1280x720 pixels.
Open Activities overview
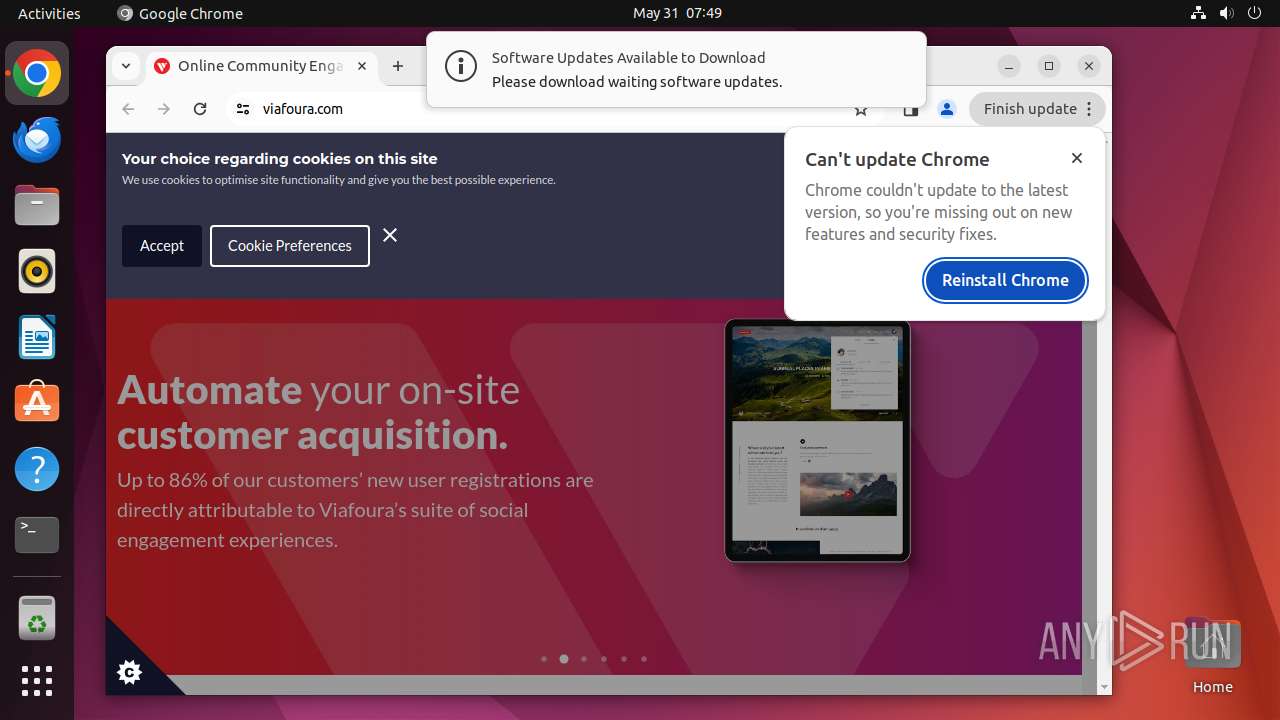[x=49, y=13]
